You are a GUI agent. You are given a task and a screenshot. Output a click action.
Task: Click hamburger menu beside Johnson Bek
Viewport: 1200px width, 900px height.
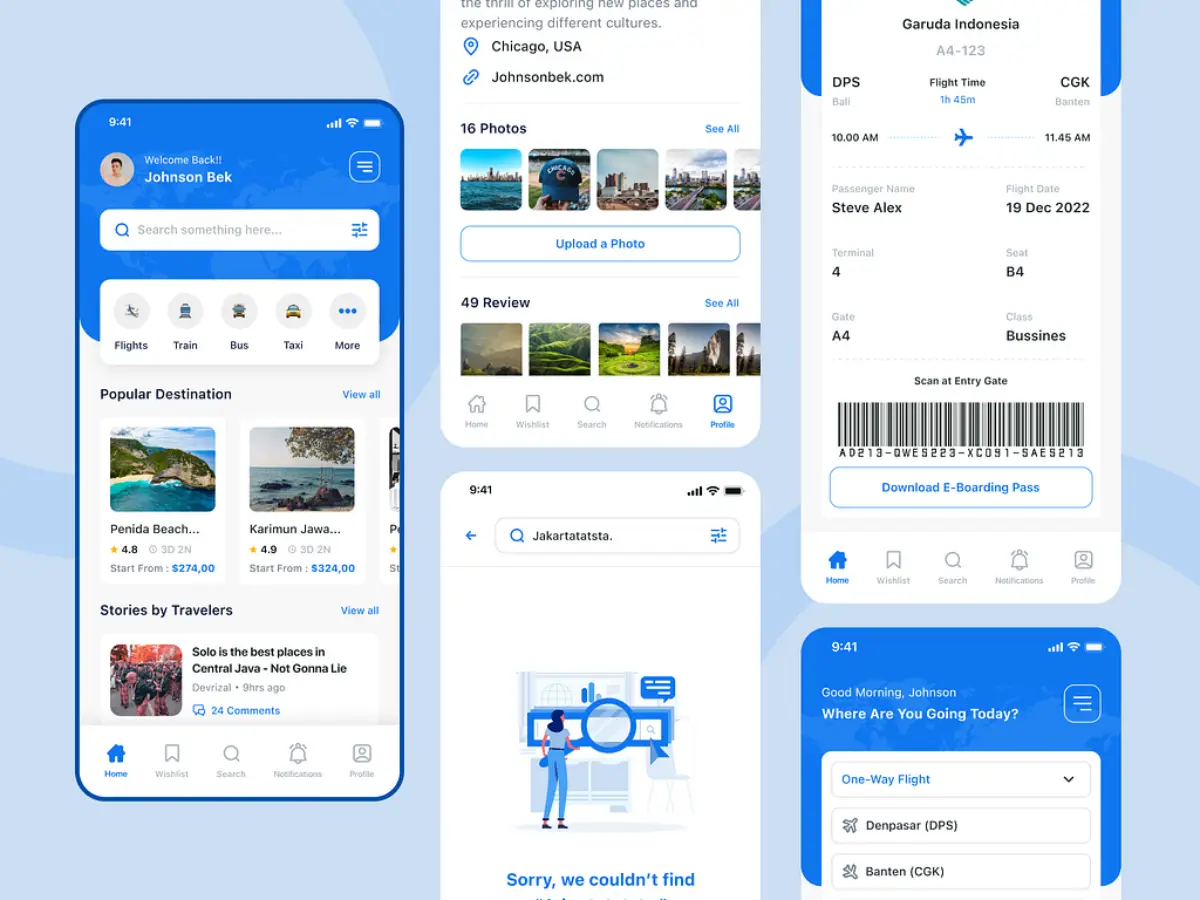coord(364,167)
